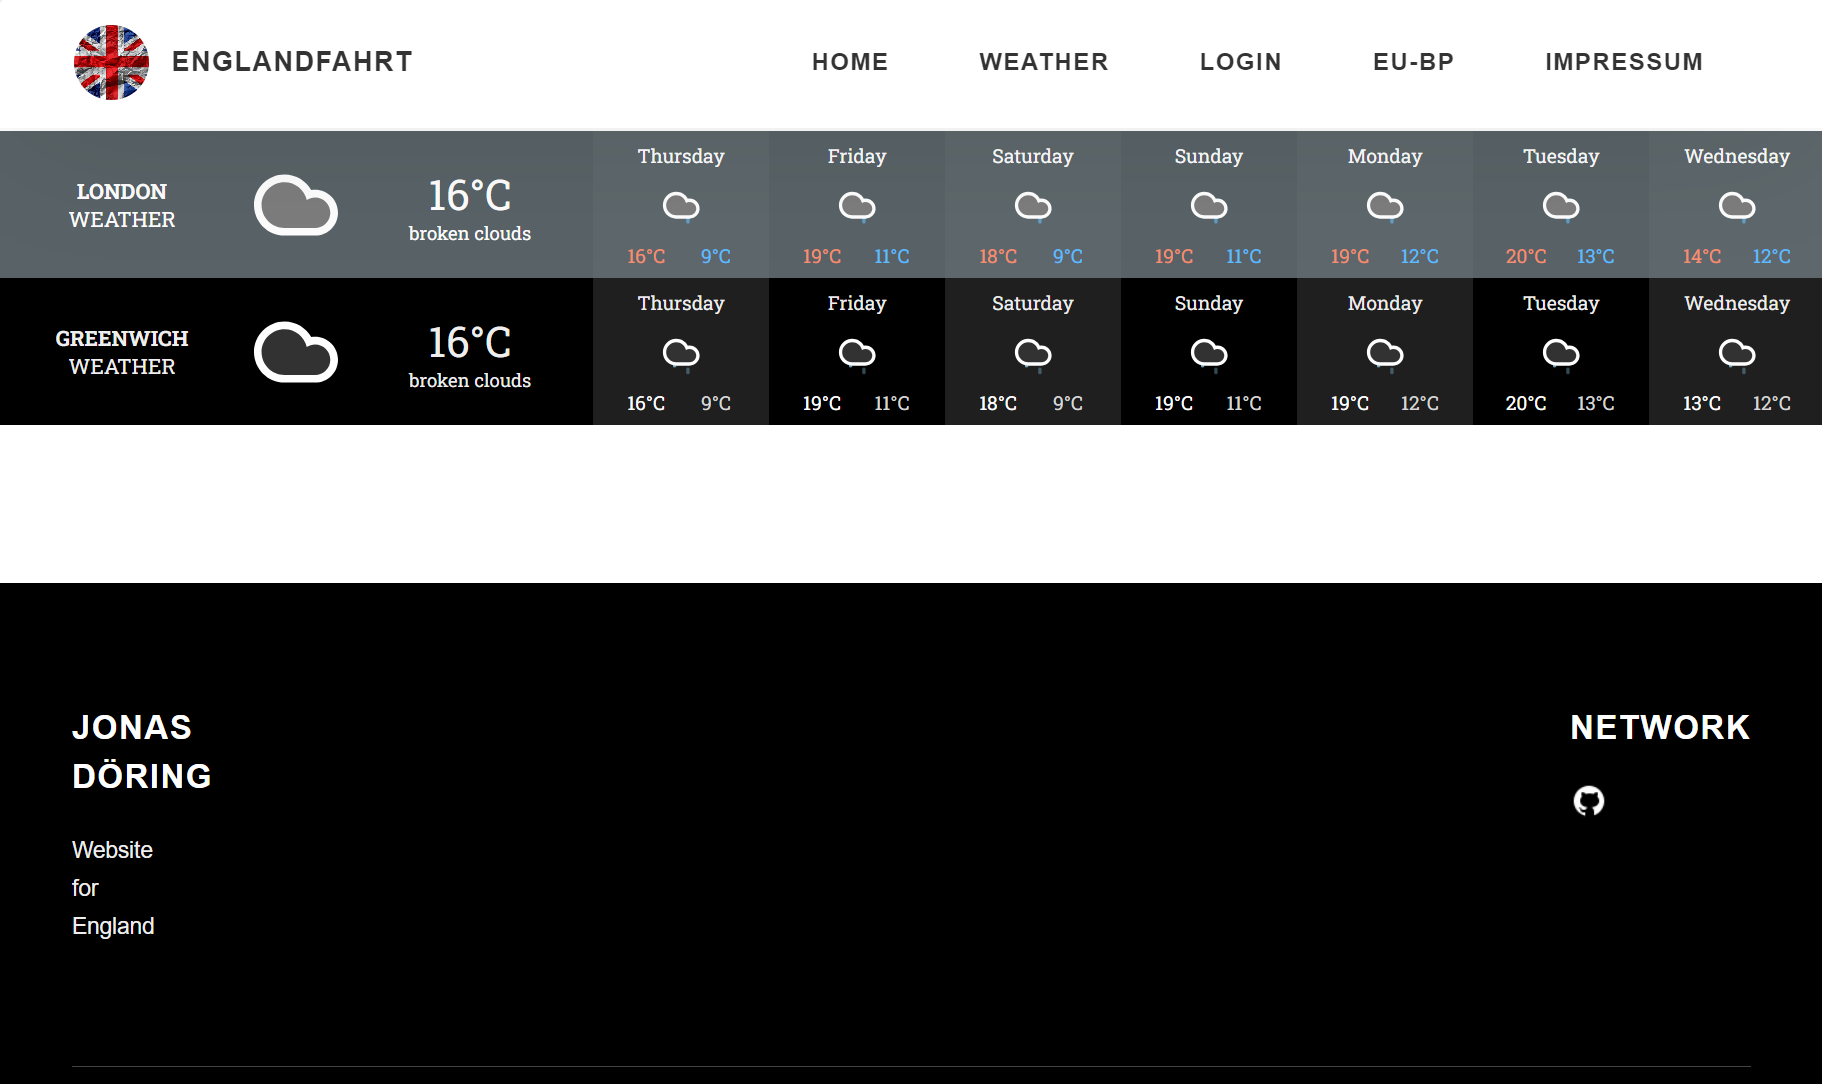The height and width of the screenshot is (1084, 1822).
Task: Select Greenwich's Tuesday forecast cloud icon
Action: 1560,354
